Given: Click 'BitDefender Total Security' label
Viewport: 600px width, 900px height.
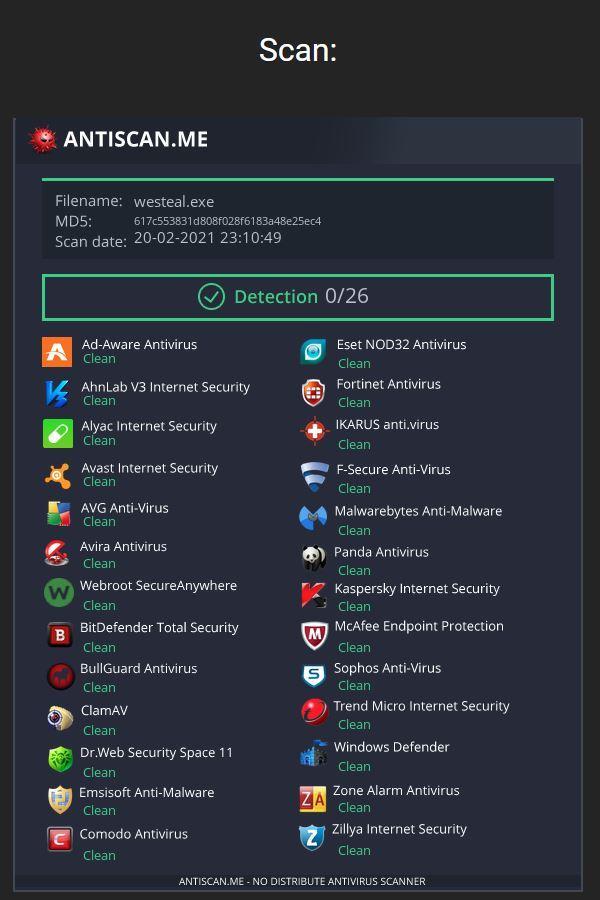Looking at the screenshot, I should pos(160,627).
